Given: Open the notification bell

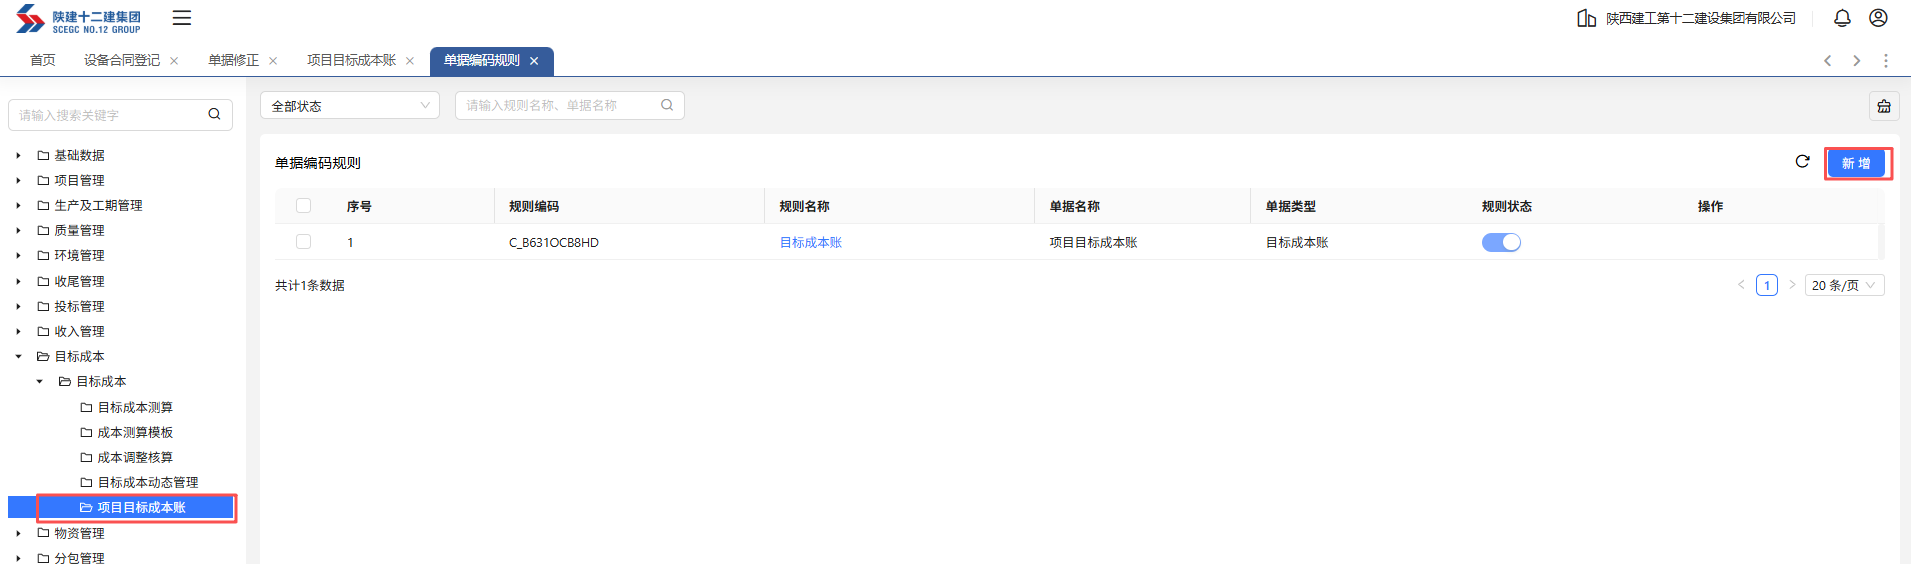Looking at the screenshot, I should click(1842, 18).
